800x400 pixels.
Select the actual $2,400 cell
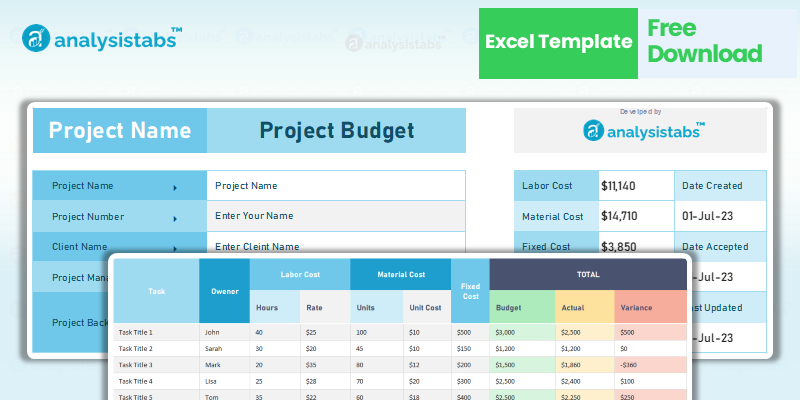click(x=585, y=381)
